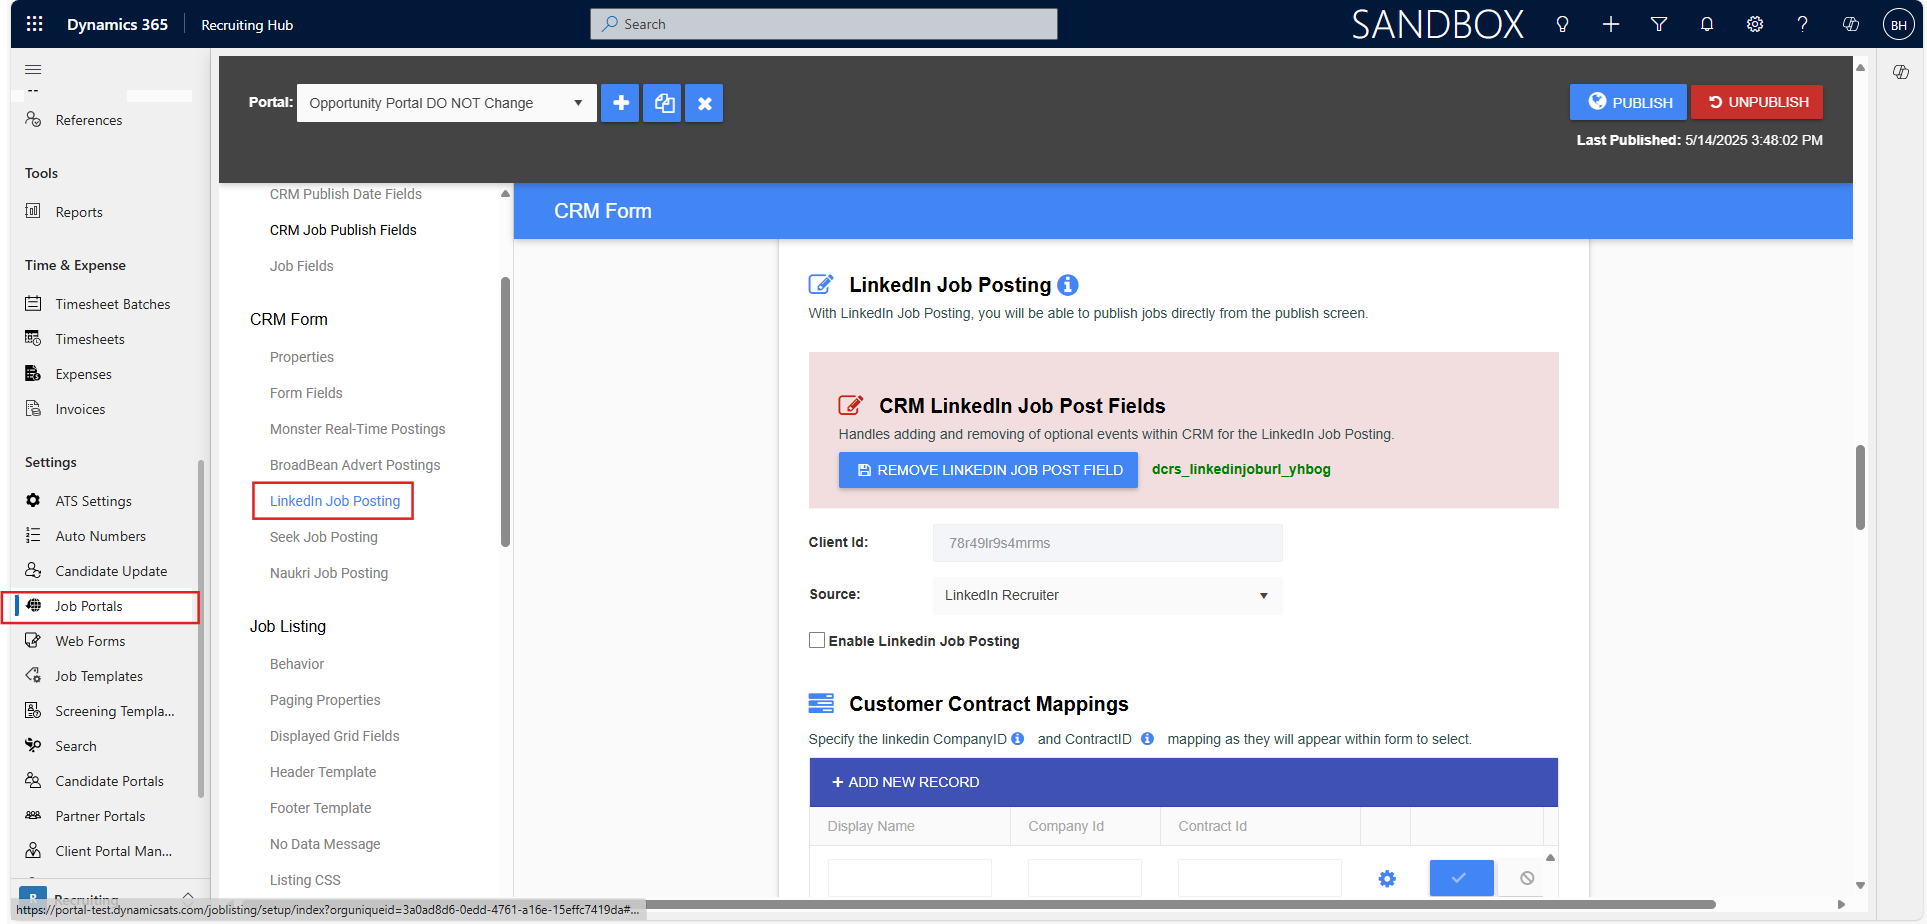Image resolution: width=1927 pixels, height=924 pixels.
Task: Click the plus new record icon in header
Action: point(1610,24)
